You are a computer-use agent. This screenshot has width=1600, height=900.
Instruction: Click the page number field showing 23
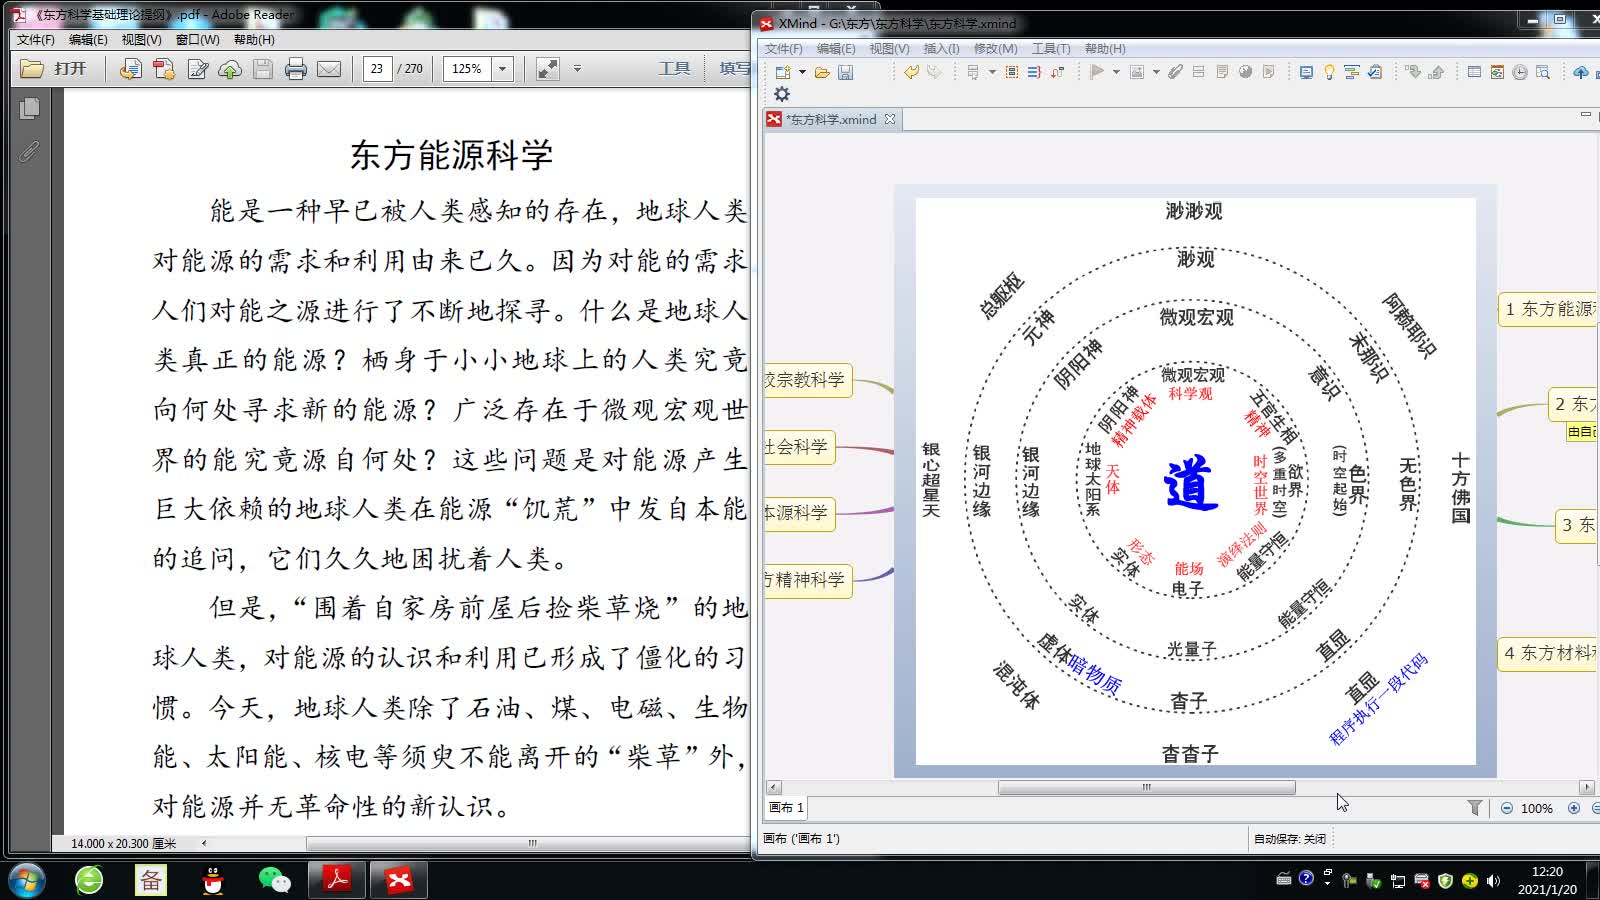tap(376, 69)
